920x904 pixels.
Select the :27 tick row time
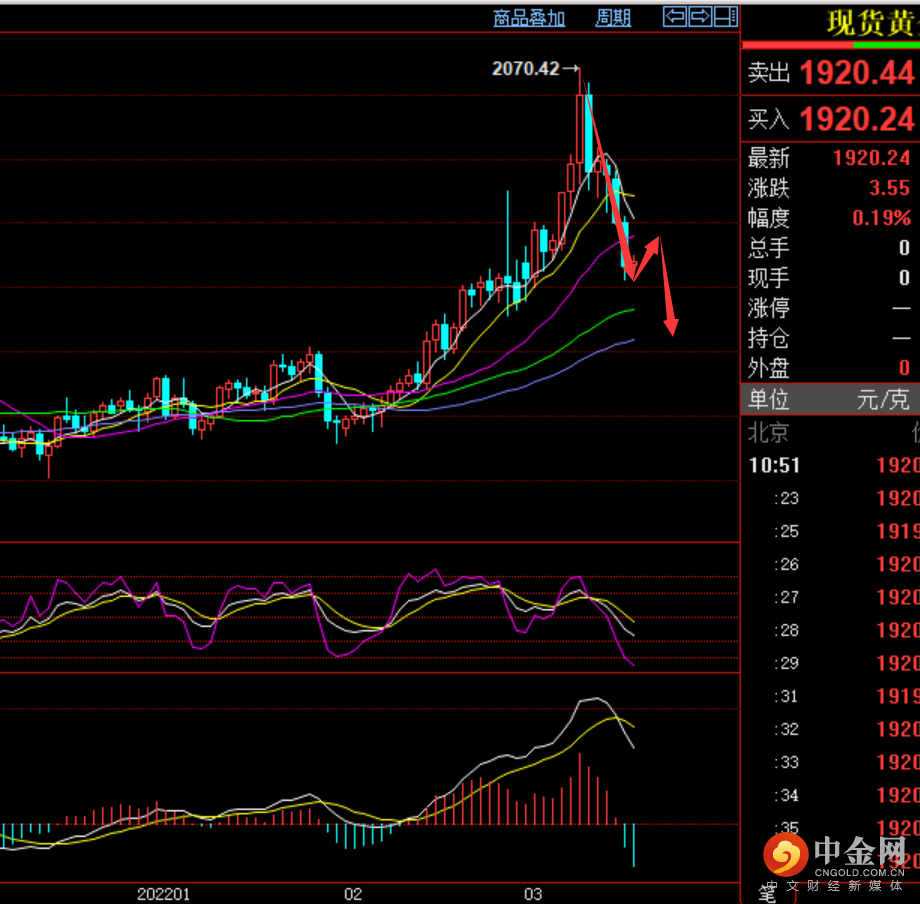(786, 597)
